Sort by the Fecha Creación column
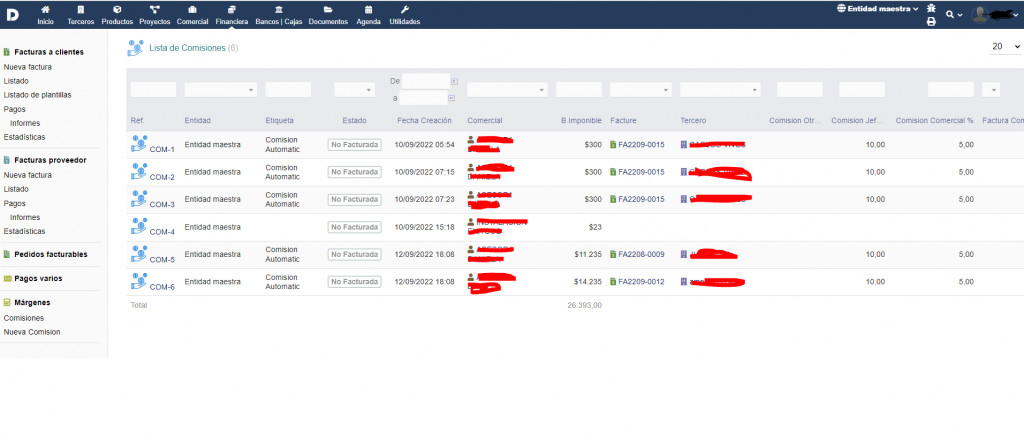 (x=424, y=121)
